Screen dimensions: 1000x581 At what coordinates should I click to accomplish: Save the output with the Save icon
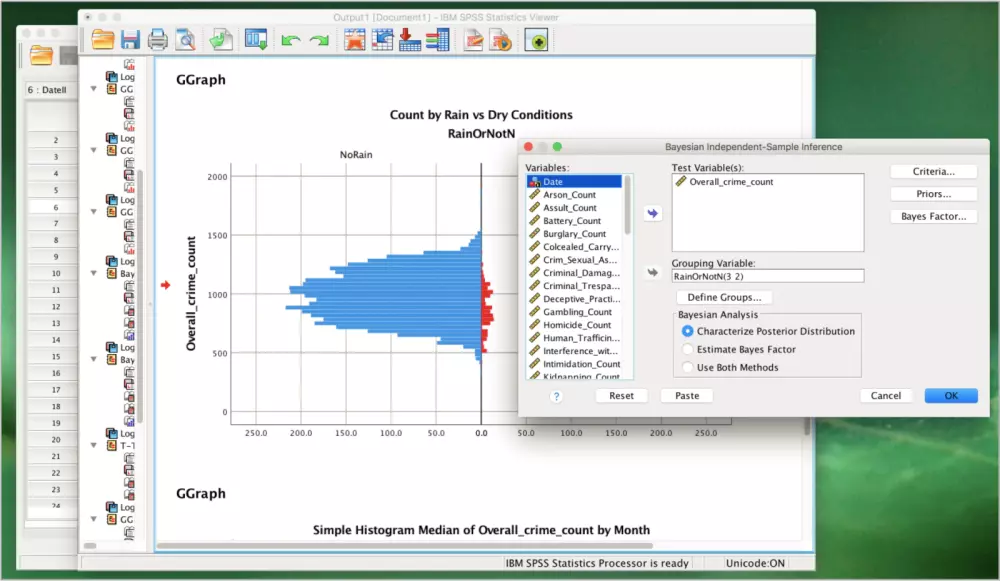coord(131,40)
